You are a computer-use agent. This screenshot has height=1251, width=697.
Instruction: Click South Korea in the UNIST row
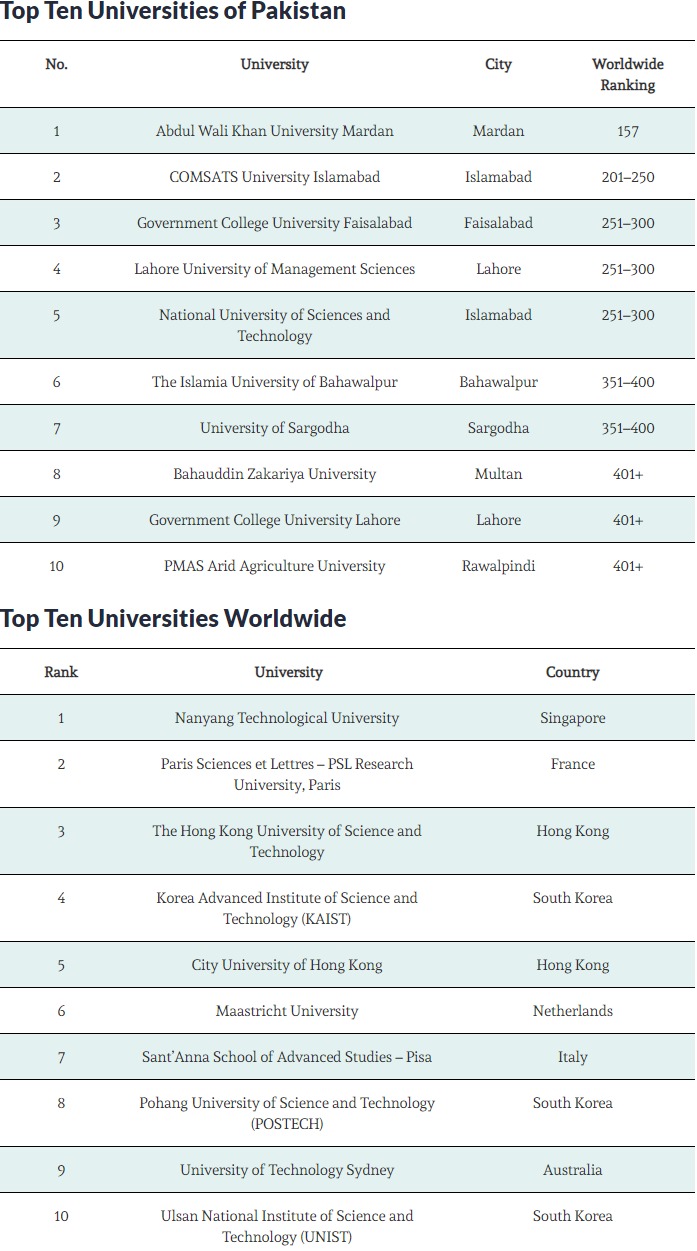click(573, 1216)
